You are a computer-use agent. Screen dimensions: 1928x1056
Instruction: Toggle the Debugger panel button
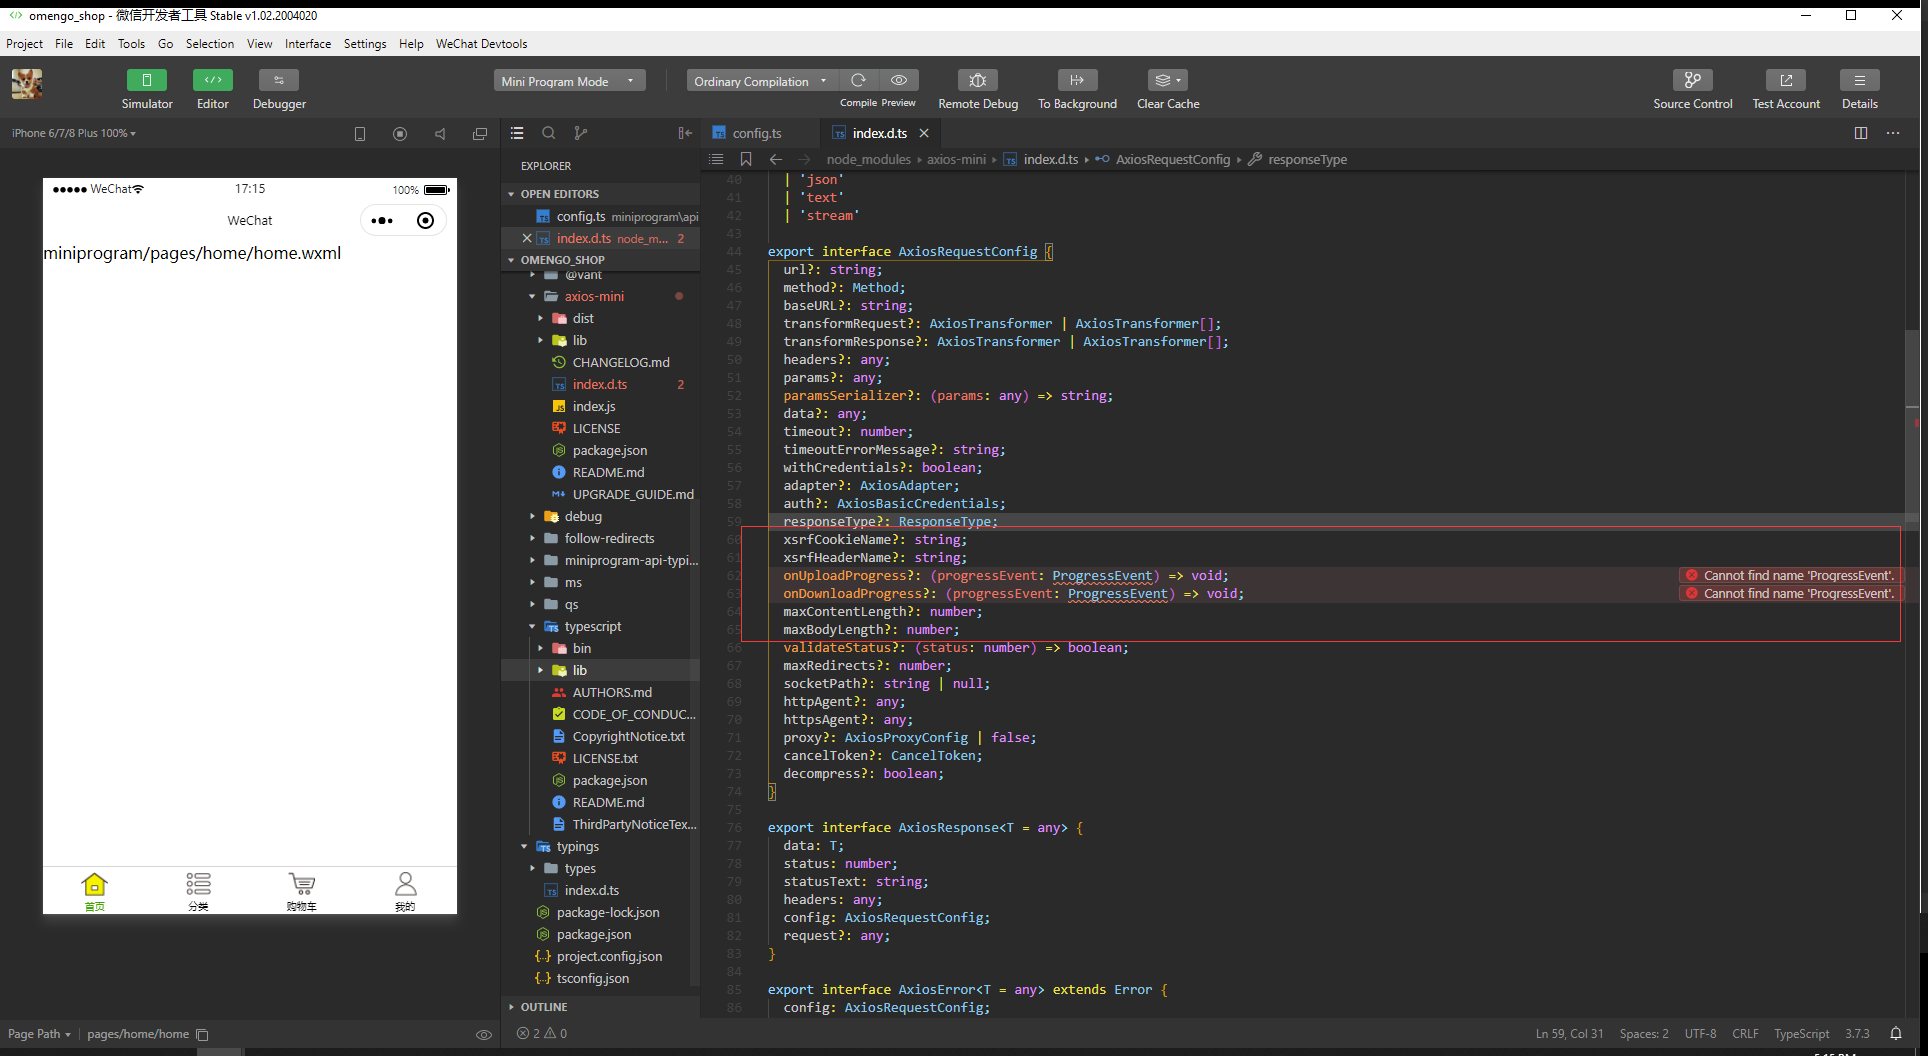(279, 80)
